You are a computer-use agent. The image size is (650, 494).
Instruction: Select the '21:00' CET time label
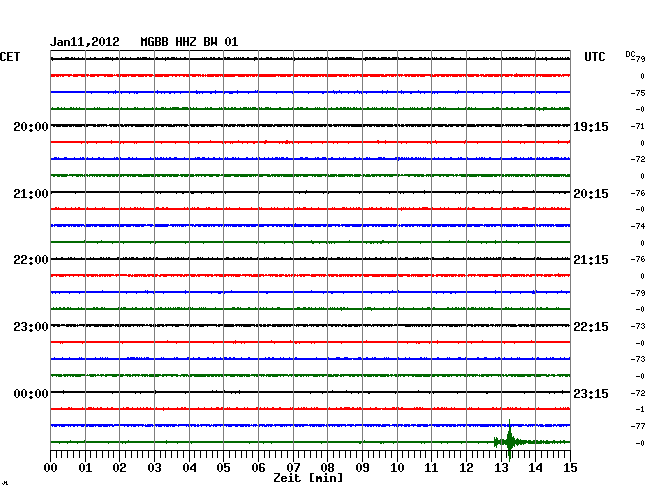[31, 194]
